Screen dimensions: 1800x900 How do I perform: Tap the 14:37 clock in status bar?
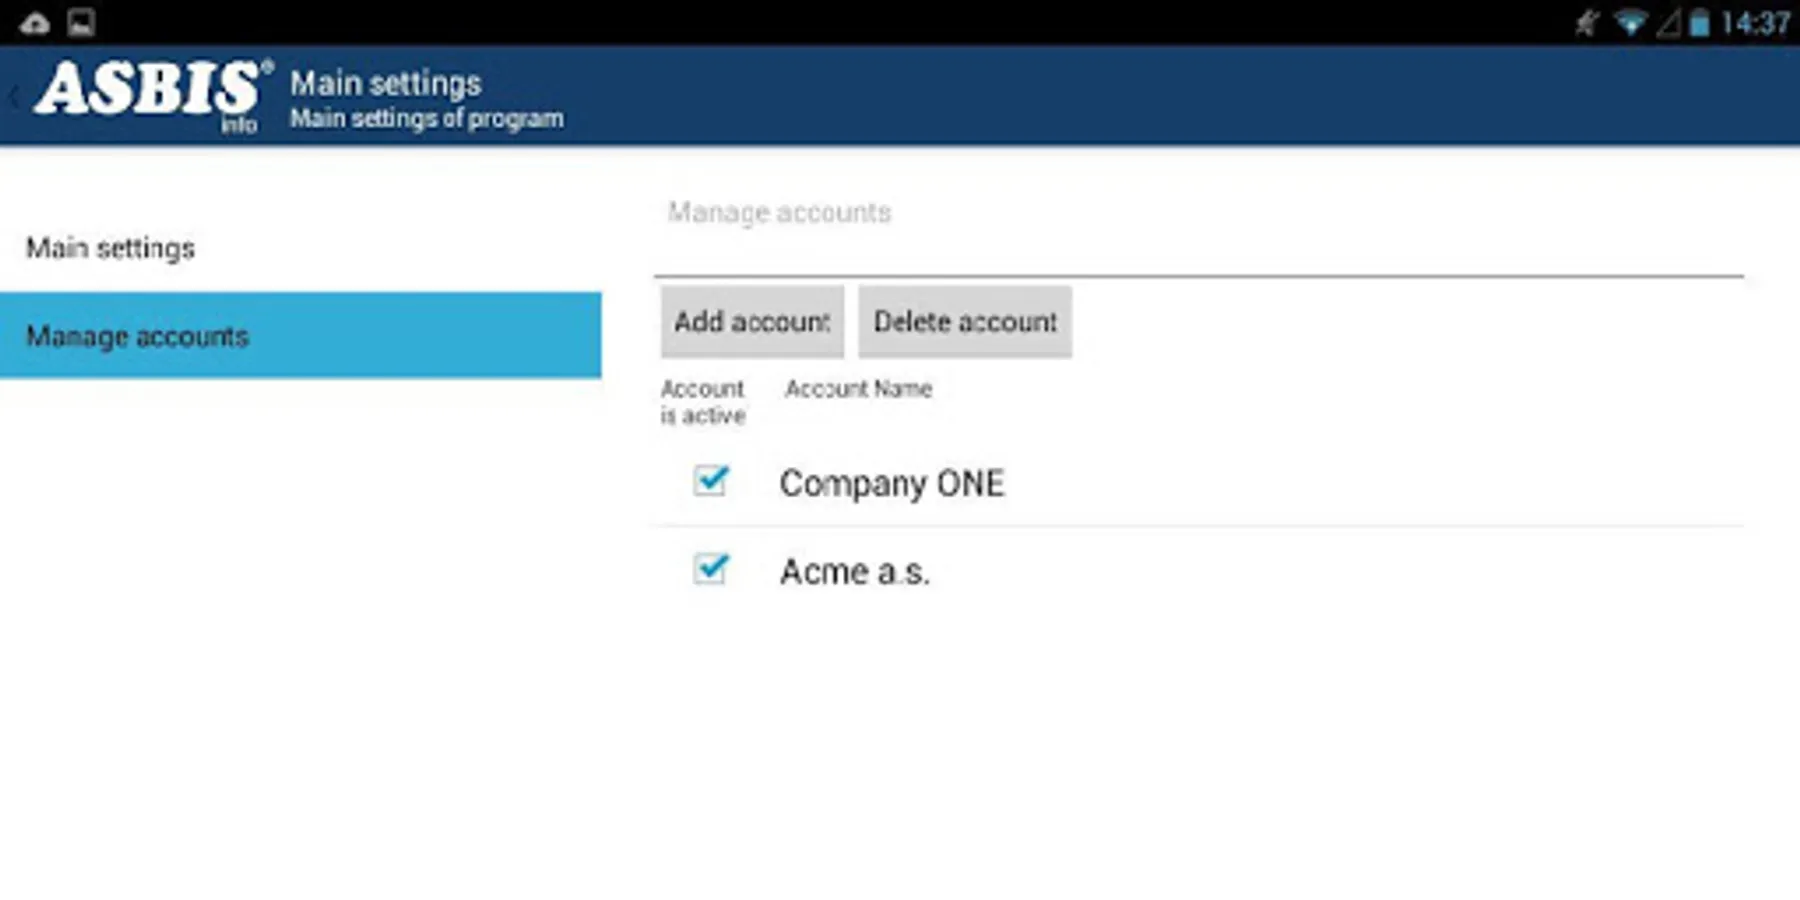(1755, 23)
